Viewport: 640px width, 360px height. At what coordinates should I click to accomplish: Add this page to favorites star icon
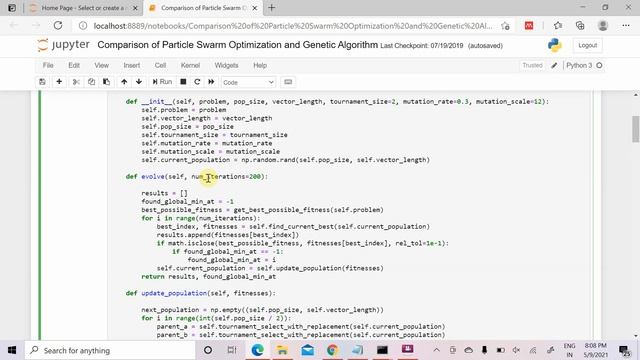505,26
